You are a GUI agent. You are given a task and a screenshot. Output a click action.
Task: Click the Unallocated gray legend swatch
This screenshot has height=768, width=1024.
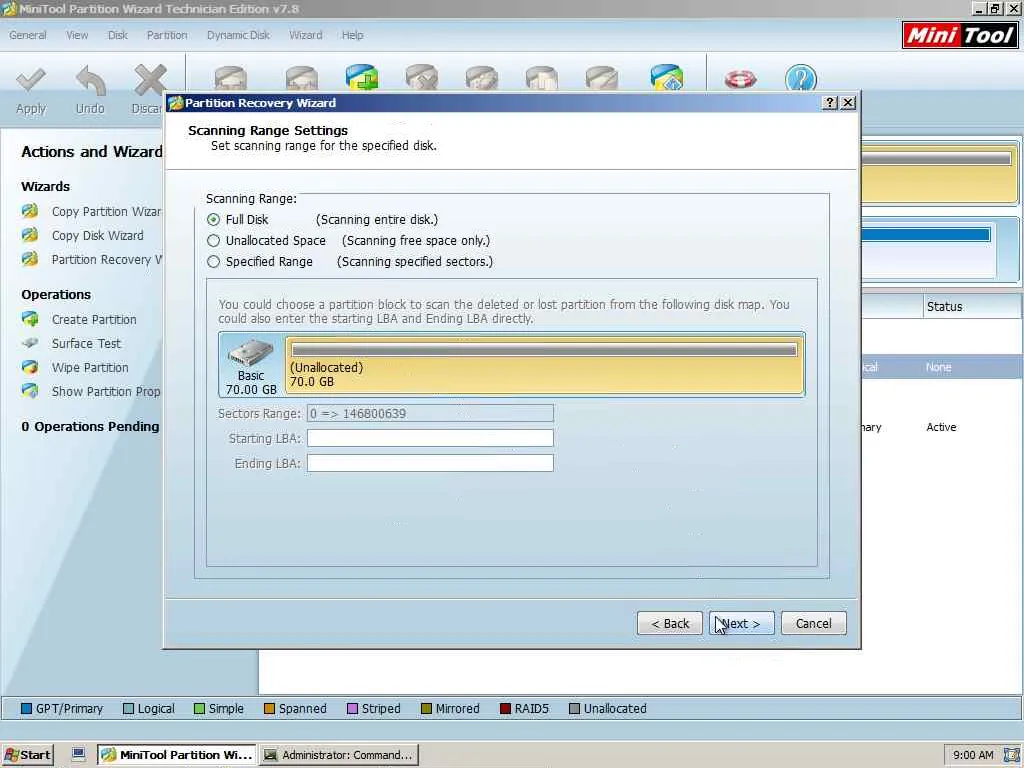point(575,709)
